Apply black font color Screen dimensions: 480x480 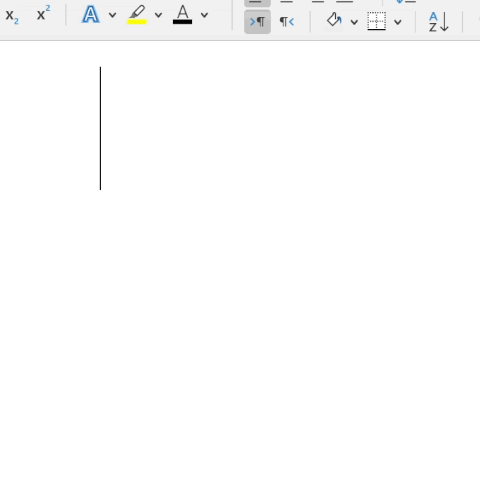[x=182, y=15]
